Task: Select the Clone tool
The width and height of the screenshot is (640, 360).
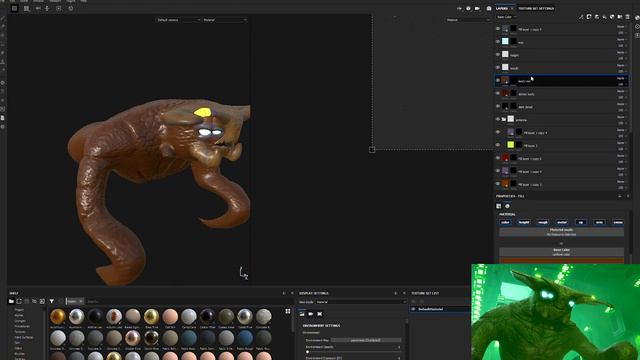Action: pos(3,62)
